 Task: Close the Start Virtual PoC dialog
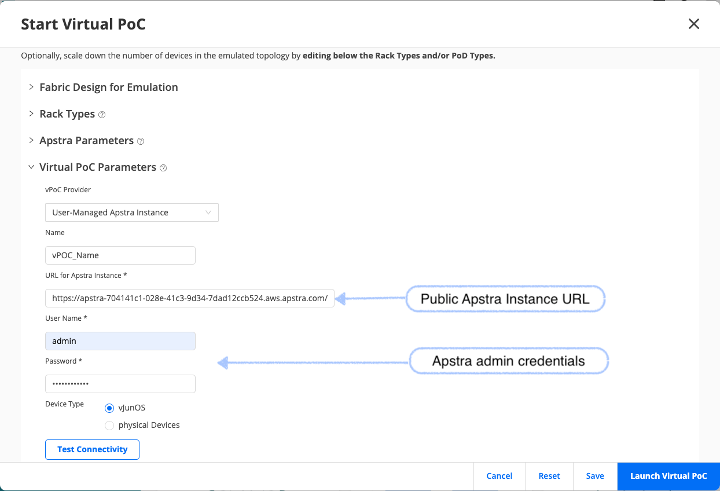694,24
